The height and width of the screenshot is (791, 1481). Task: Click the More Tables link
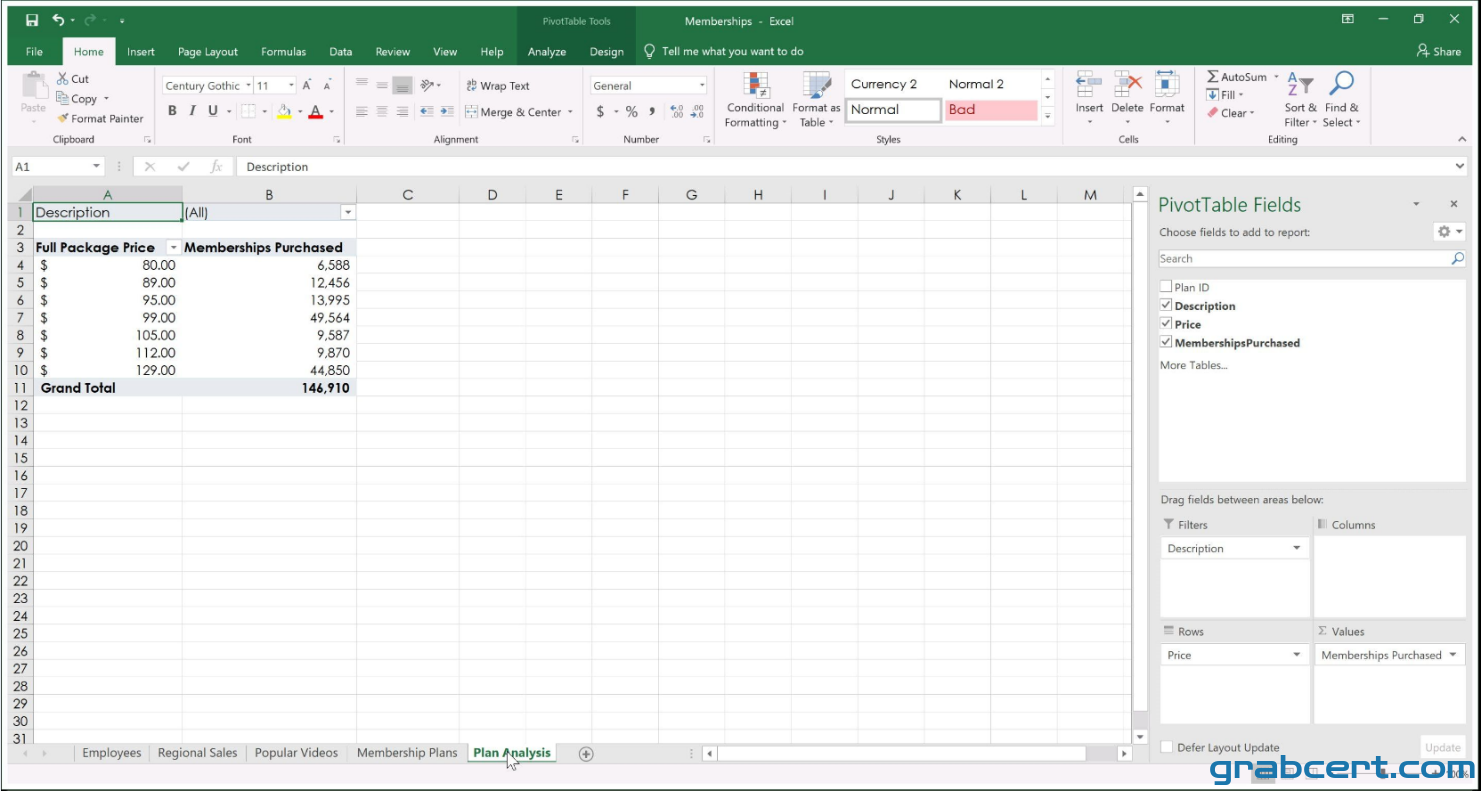(1193, 365)
